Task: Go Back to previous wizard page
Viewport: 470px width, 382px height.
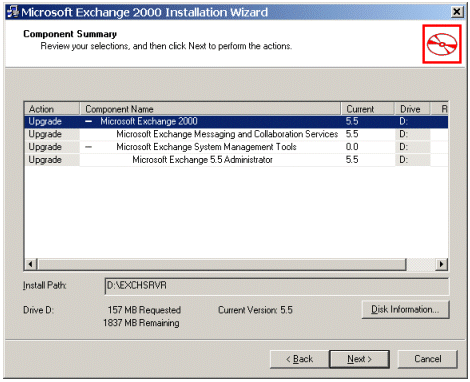Action: (299, 359)
